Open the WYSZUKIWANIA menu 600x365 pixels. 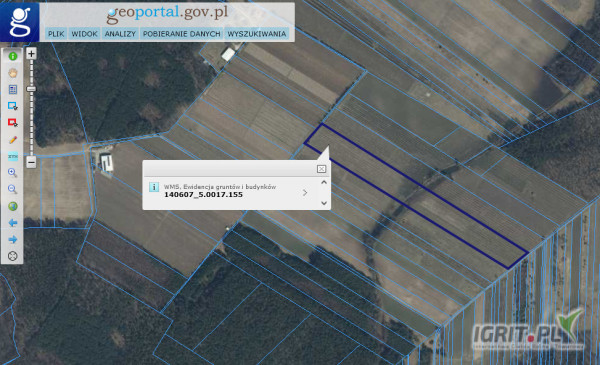coord(257,34)
